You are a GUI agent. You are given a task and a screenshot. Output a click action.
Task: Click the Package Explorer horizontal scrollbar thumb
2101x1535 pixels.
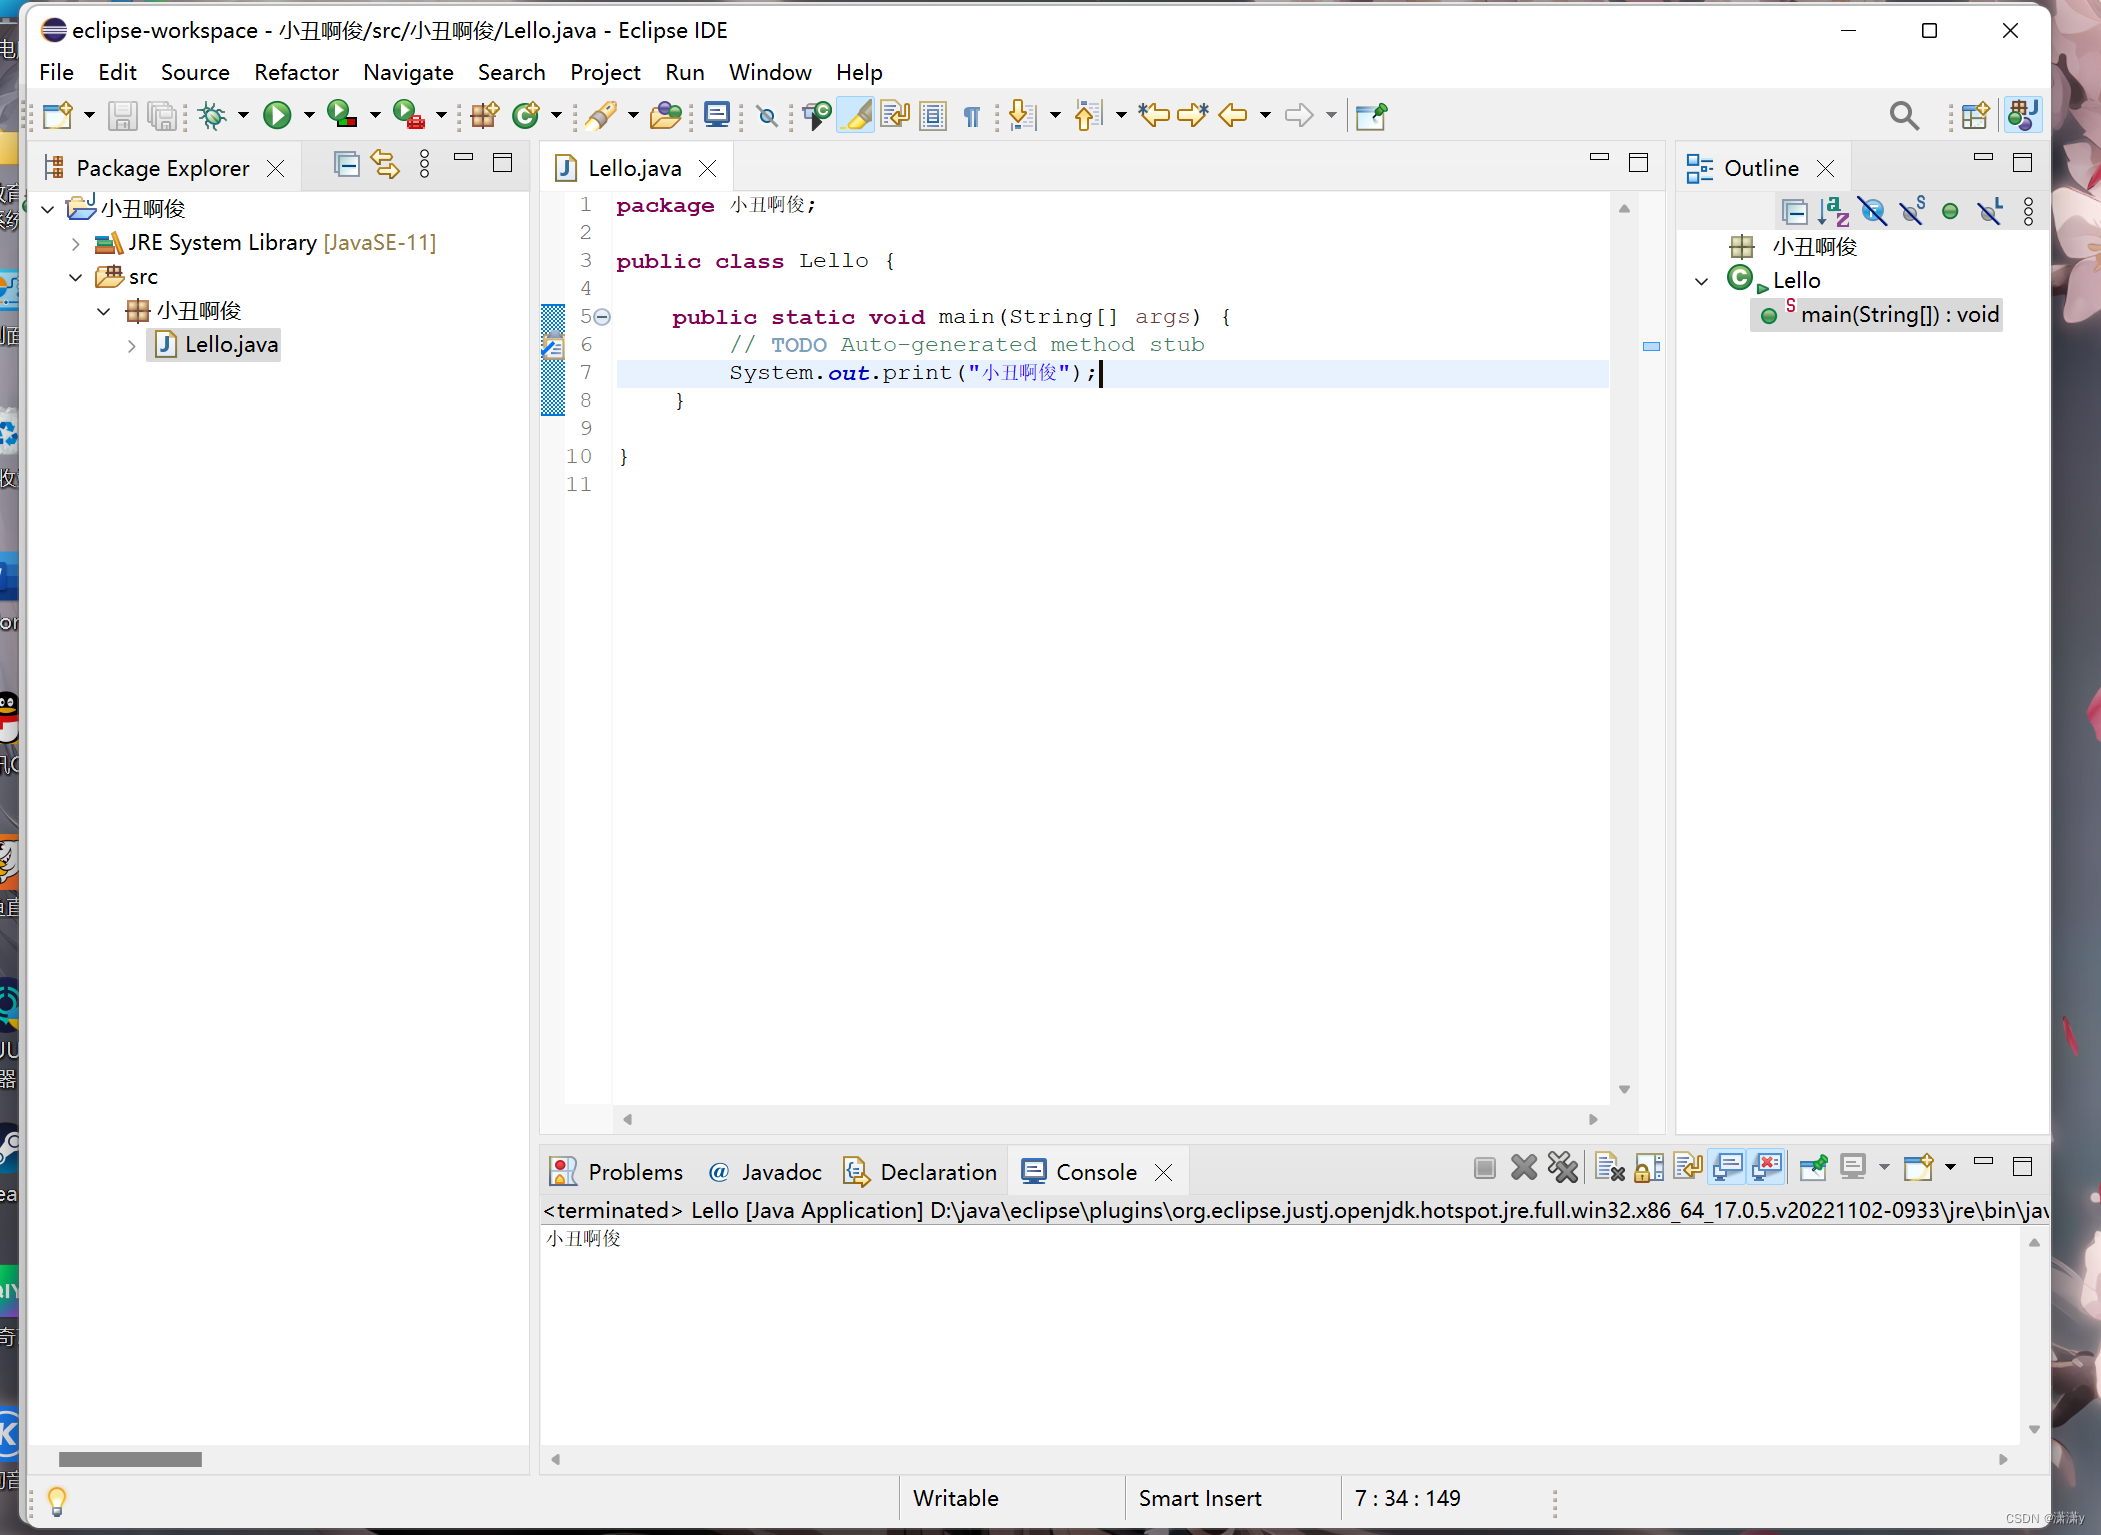point(130,1459)
